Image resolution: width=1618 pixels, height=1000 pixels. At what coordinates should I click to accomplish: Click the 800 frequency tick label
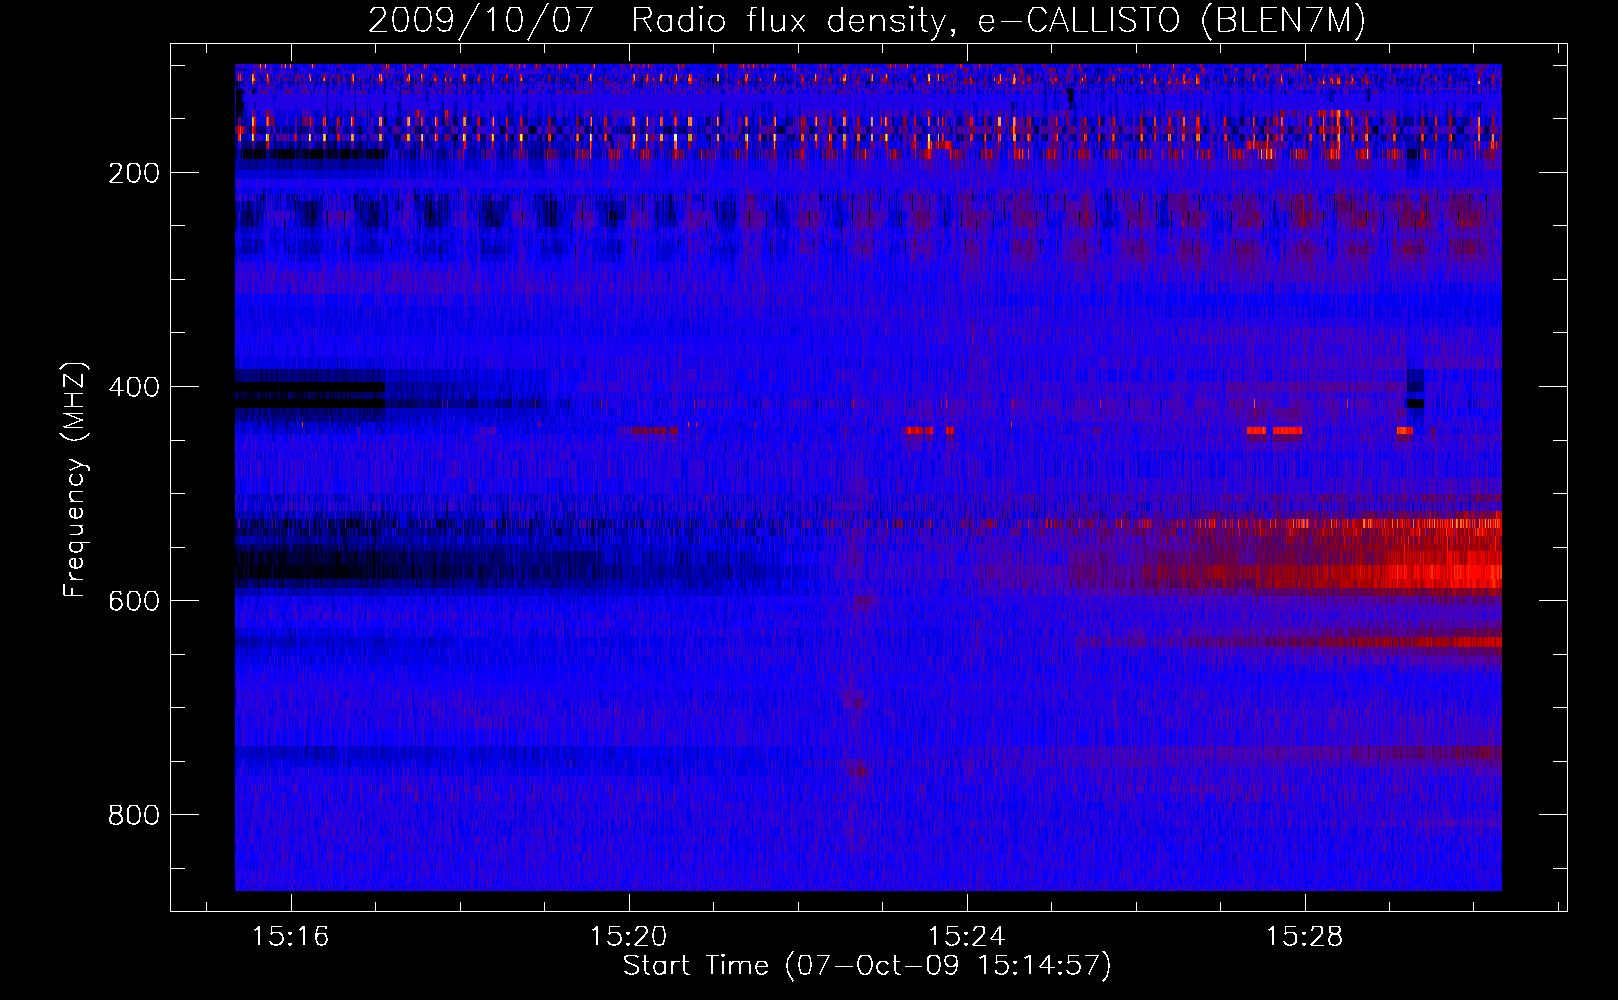click(x=134, y=815)
